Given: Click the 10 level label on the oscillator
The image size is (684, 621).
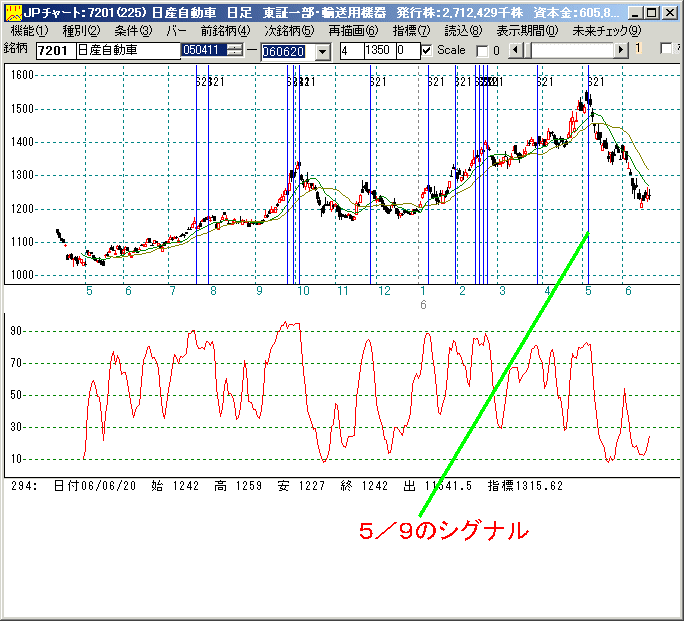Looking at the screenshot, I should (x=16, y=459).
